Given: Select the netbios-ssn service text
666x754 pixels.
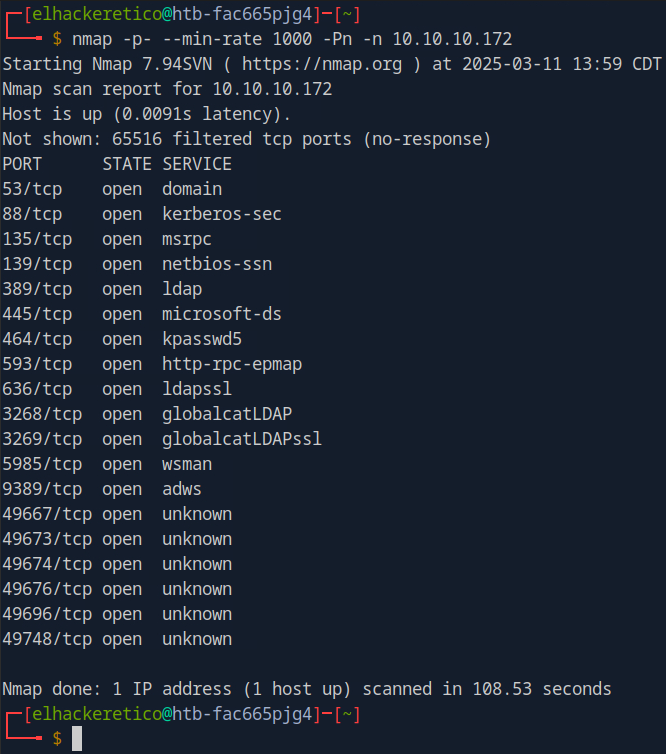Looking at the screenshot, I should 217,264.
